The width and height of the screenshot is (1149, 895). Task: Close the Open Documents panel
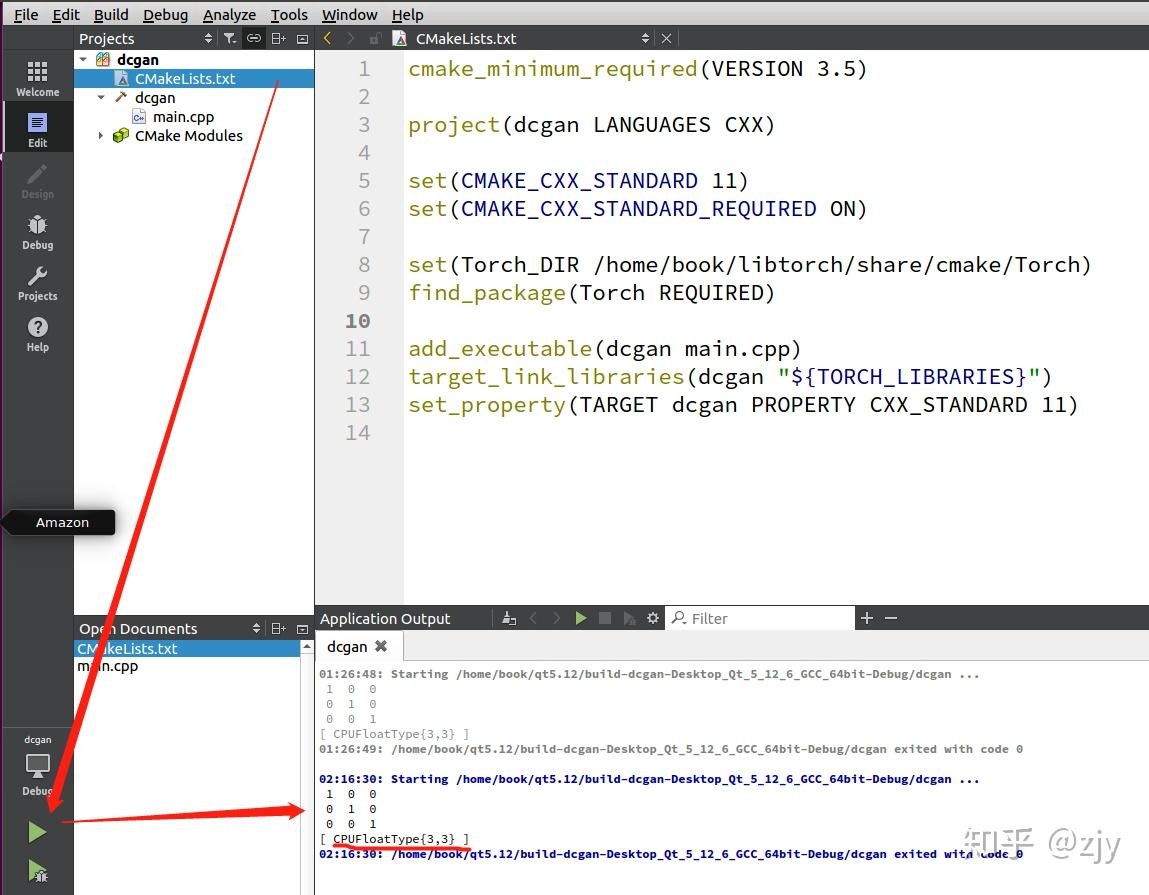(x=302, y=628)
